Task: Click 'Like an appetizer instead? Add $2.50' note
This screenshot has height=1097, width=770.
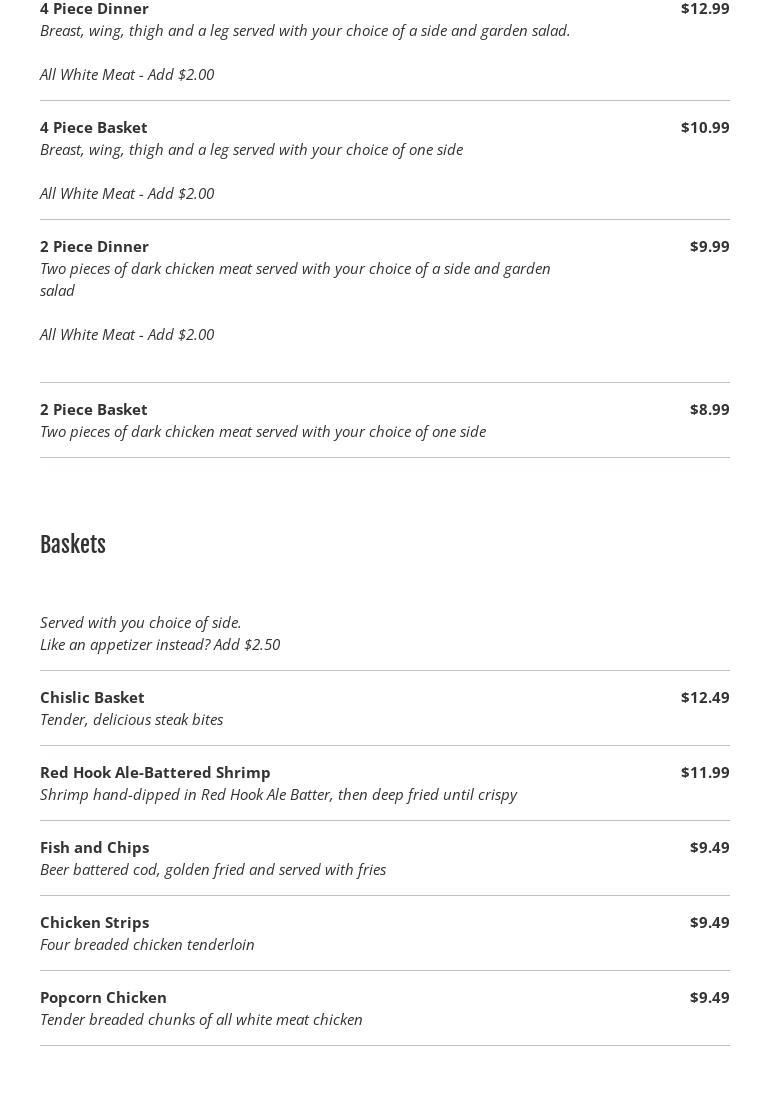Action: tap(160, 644)
